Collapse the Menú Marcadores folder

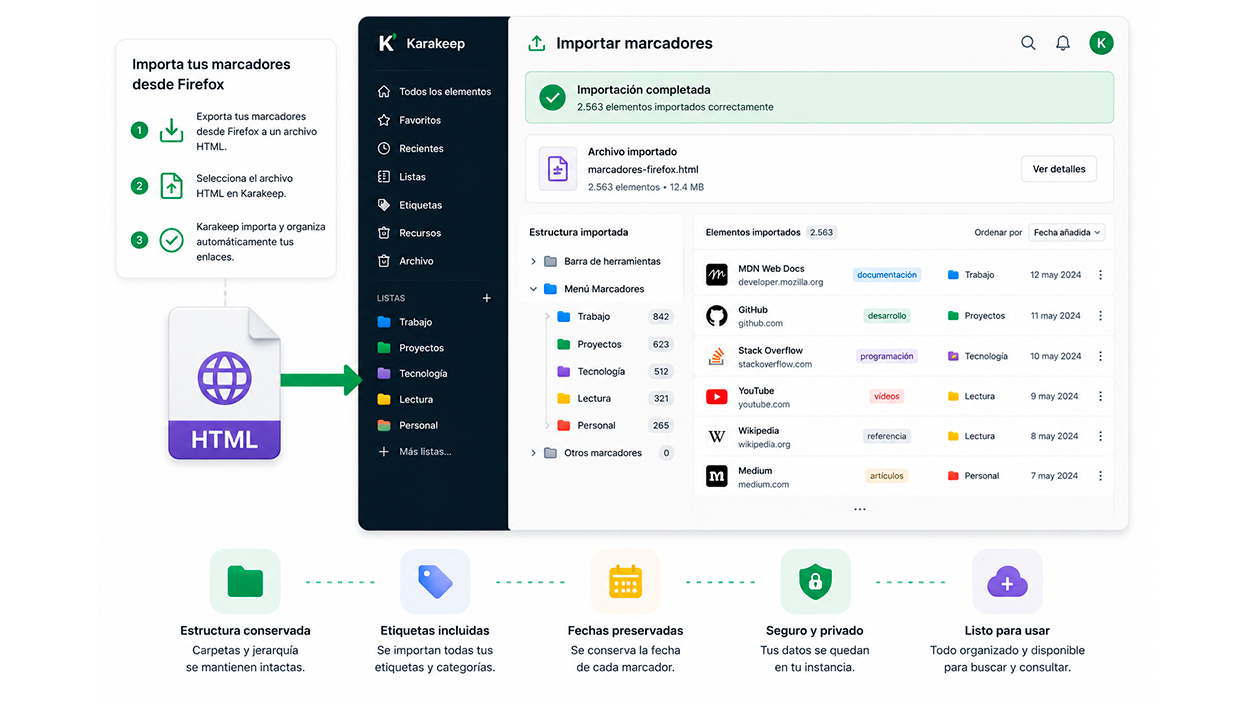tap(533, 289)
